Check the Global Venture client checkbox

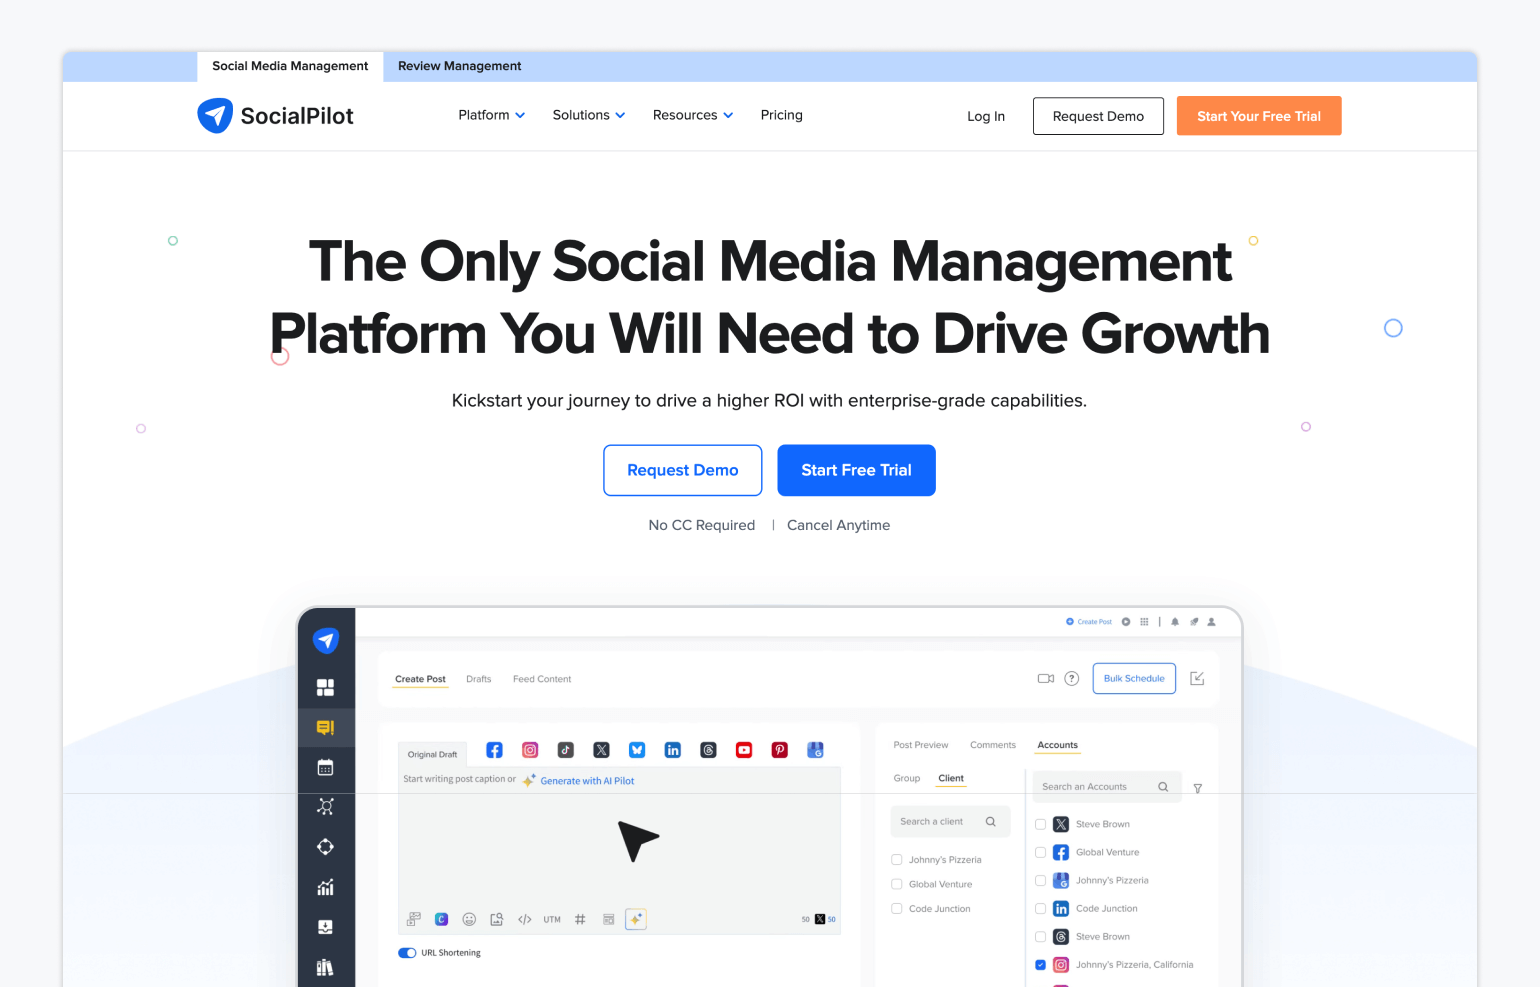(897, 884)
